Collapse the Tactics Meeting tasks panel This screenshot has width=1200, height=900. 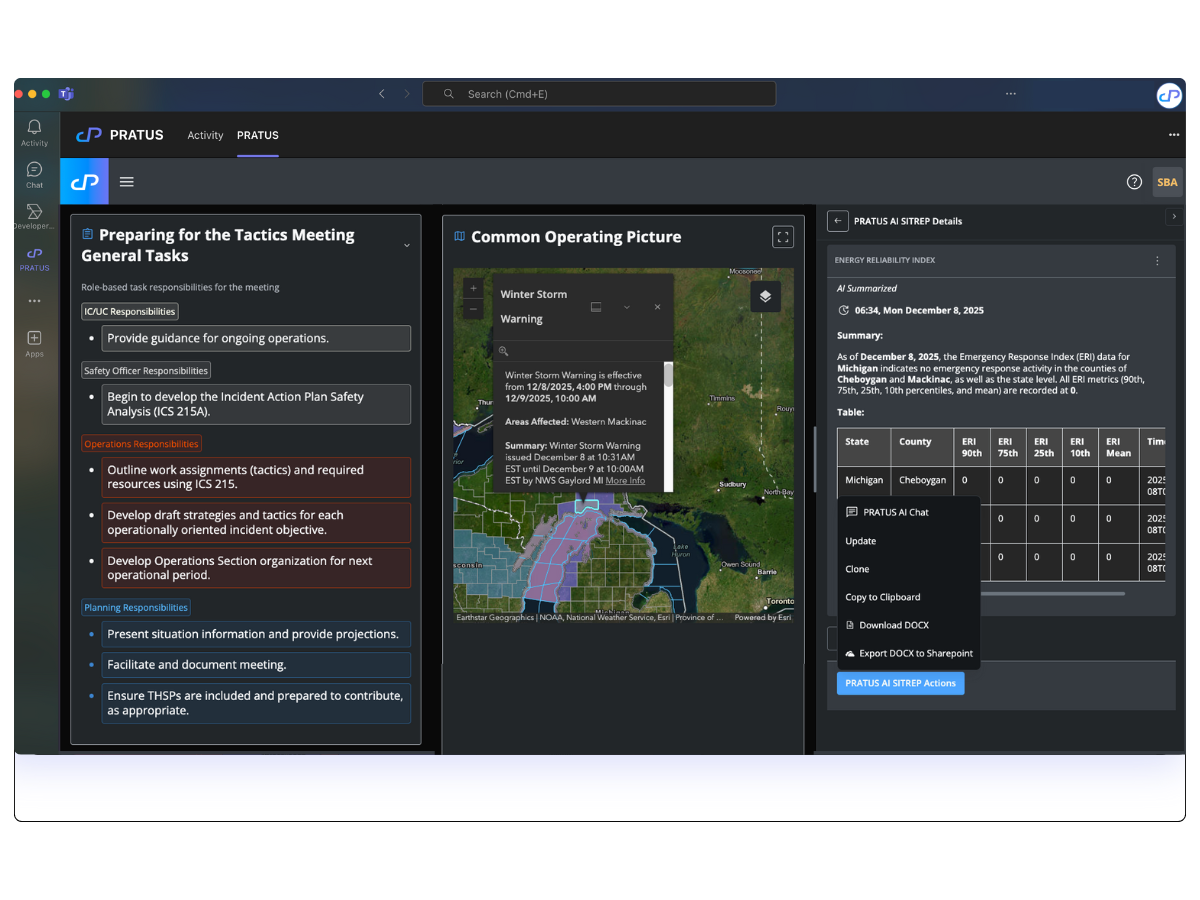pyautogui.click(x=406, y=245)
